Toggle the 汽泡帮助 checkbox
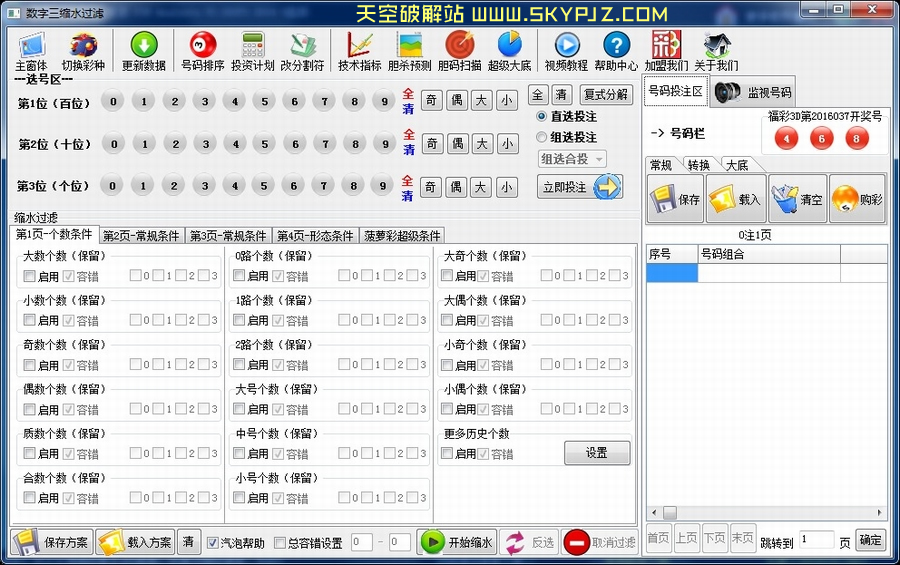 coord(213,543)
